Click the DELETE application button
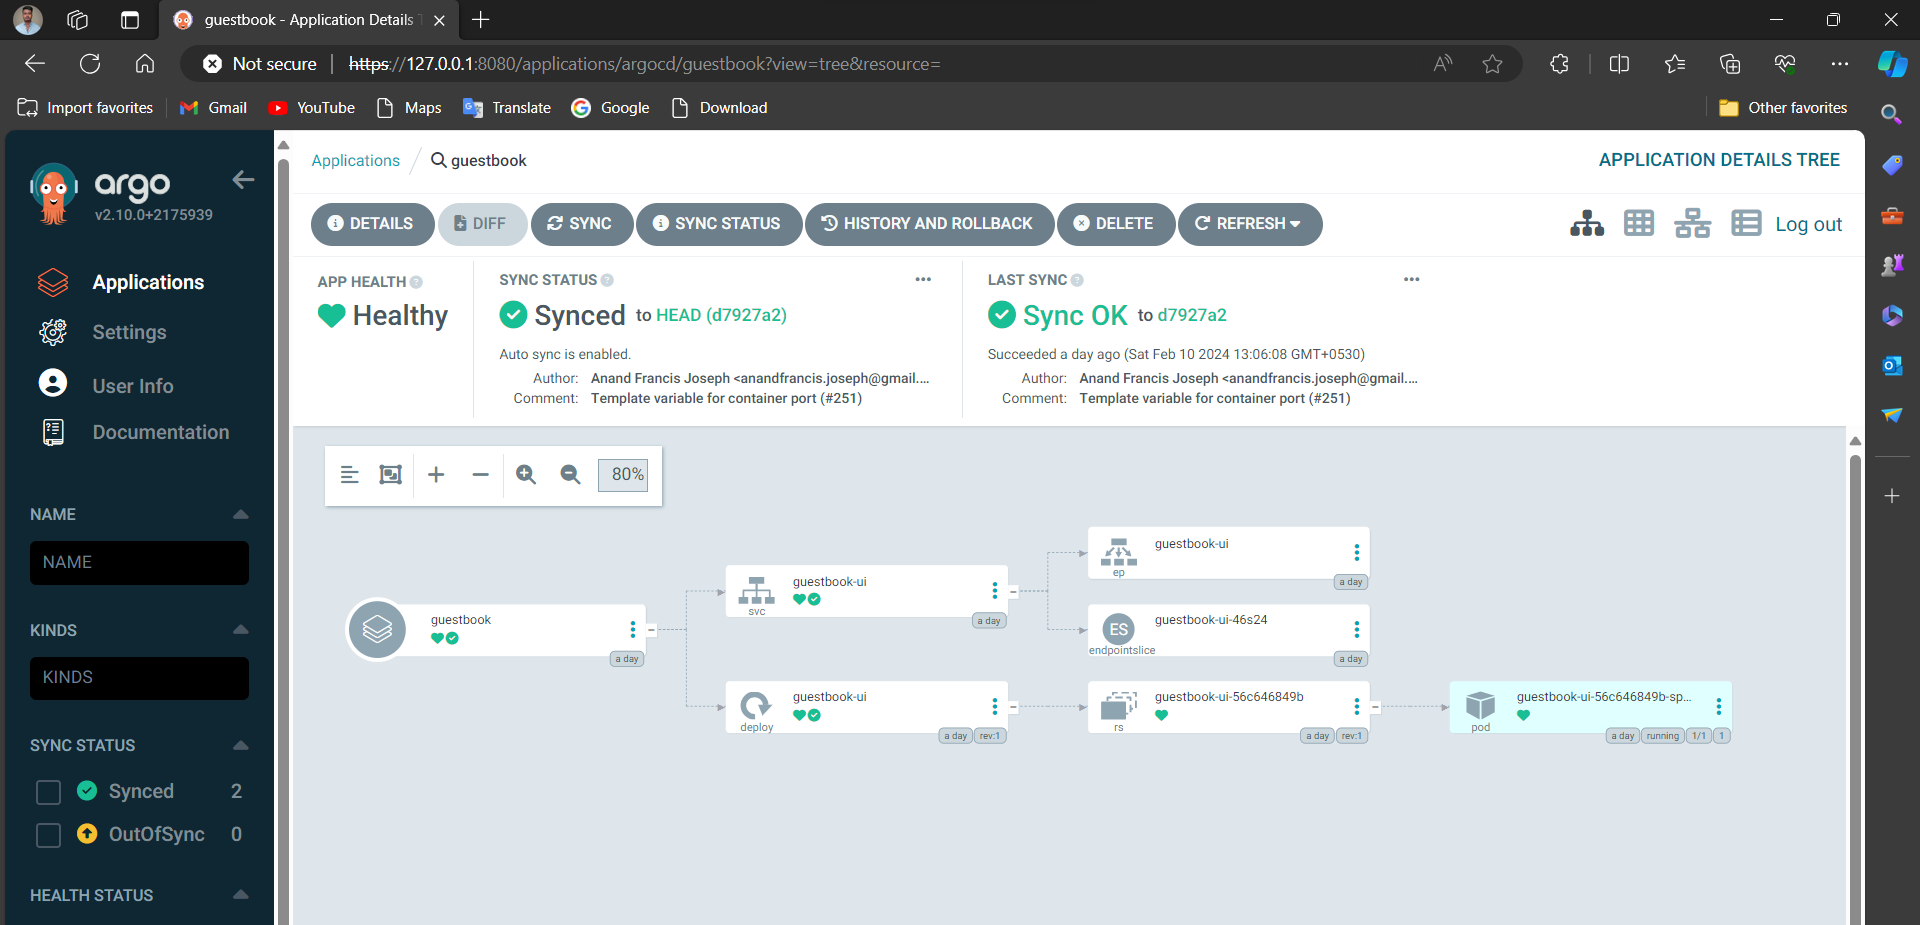 [1116, 224]
